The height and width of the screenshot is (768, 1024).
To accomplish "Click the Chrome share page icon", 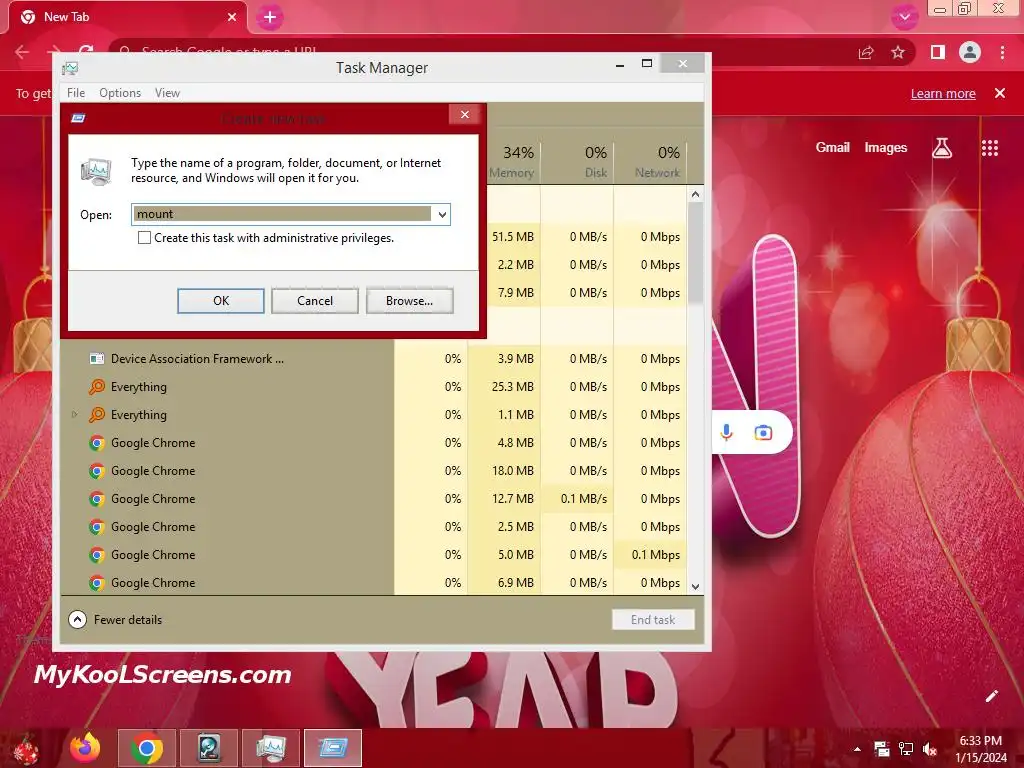I will [x=866, y=53].
